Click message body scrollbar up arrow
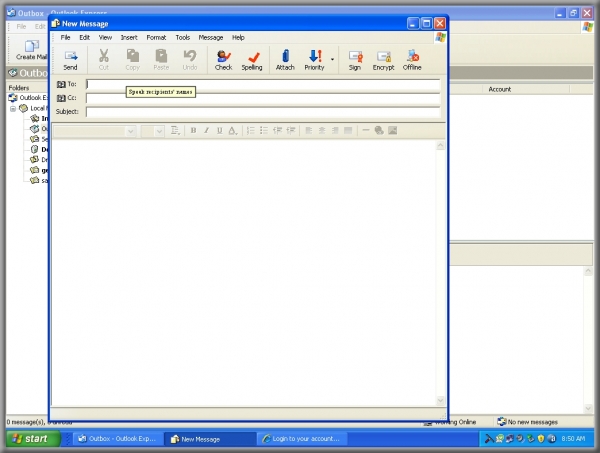This screenshot has width=600, height=453. tap(440, 145)
